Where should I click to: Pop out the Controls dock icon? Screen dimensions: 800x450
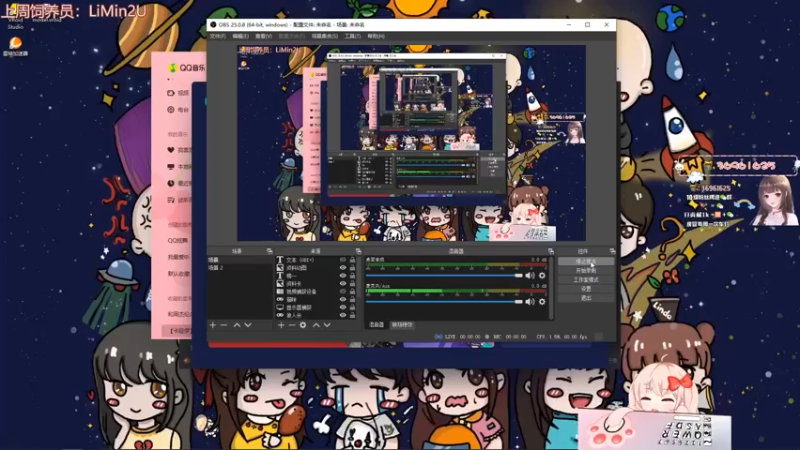[612, 251]
